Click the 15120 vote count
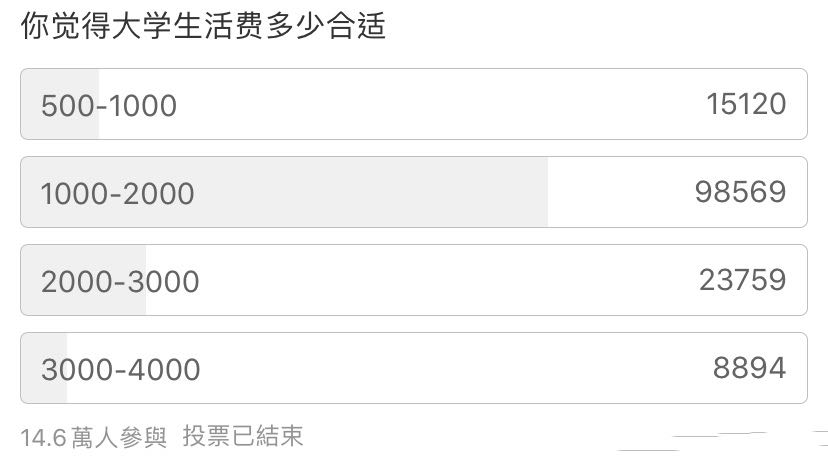Viewport: 828px width, 469px height. [745, 104]
